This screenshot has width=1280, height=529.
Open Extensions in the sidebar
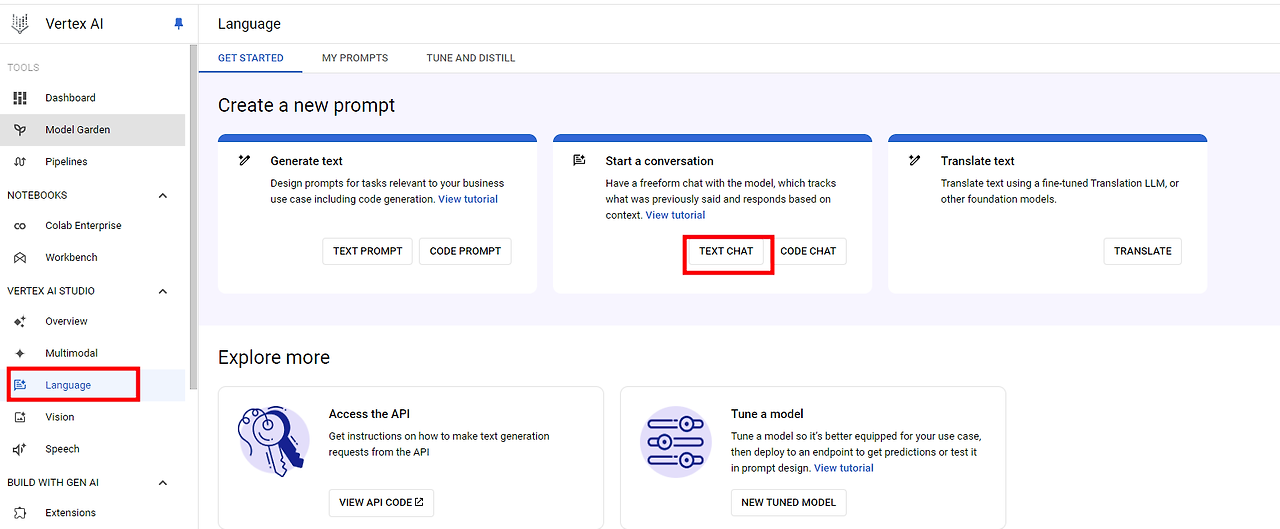pyautogui.click(x=92, y=513)
